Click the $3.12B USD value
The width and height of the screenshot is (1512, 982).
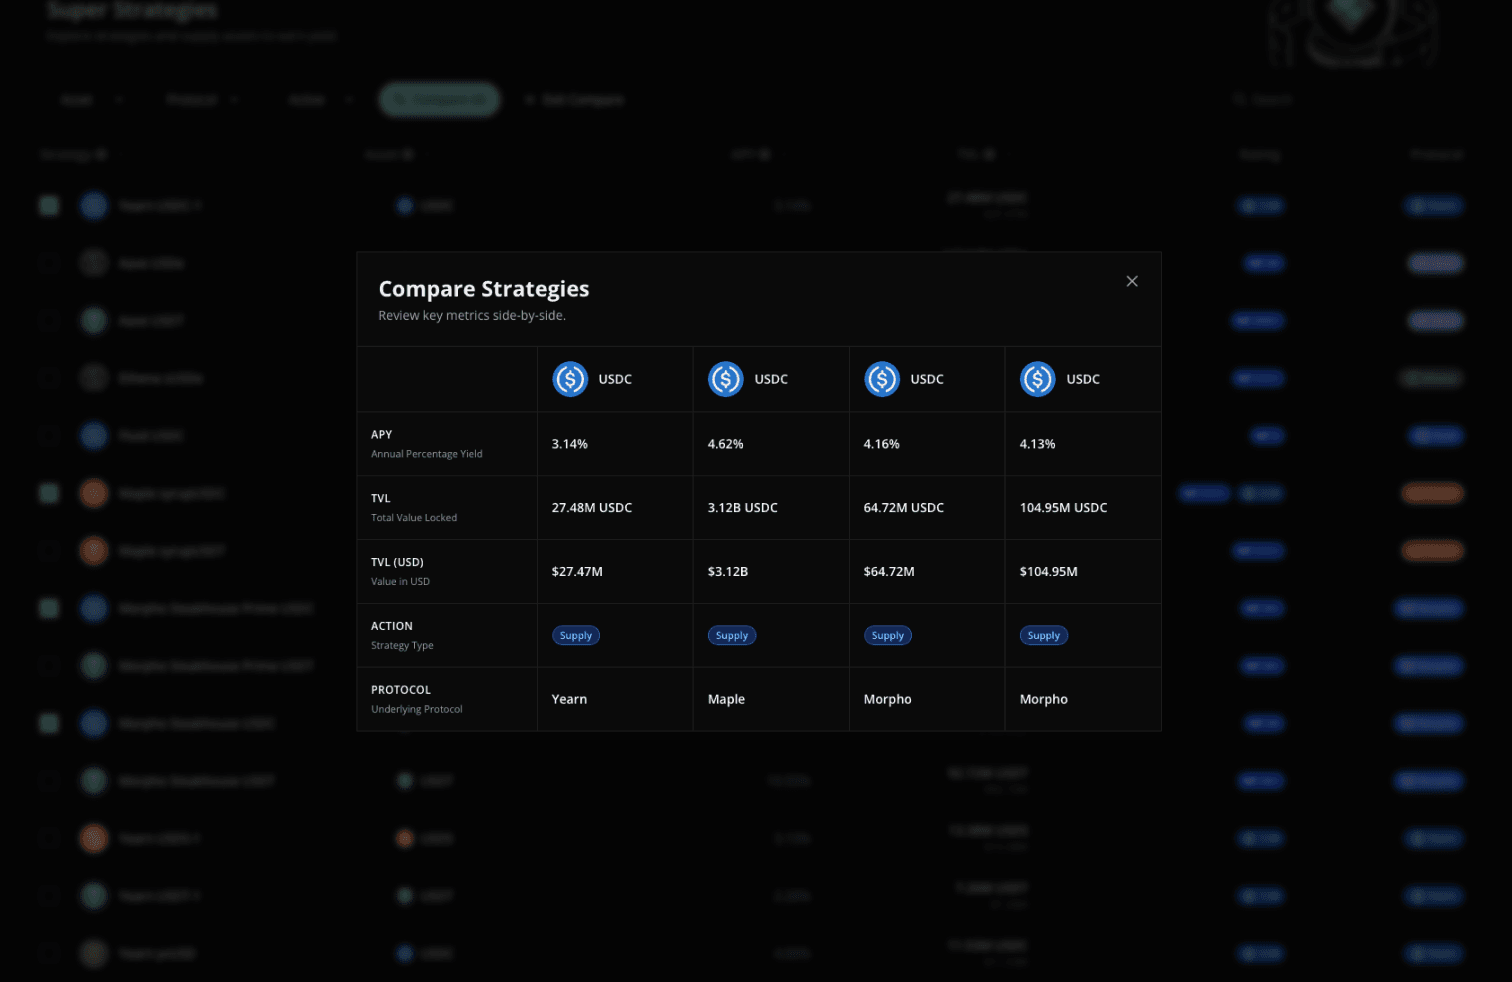click(x=728, y=572)
